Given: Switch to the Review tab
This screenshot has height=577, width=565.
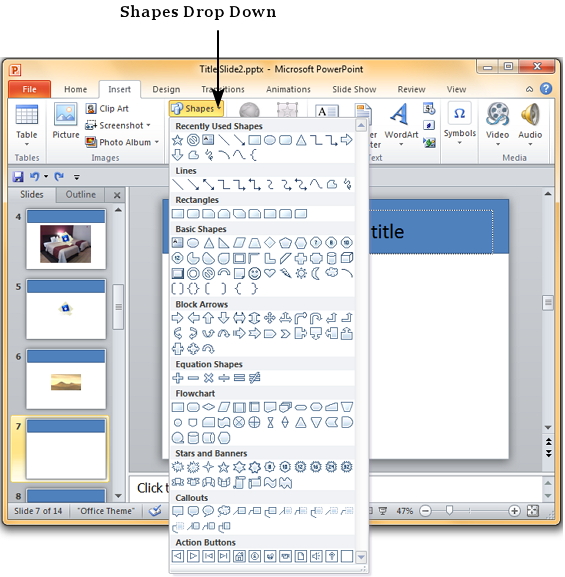Looking at the screenshot, I should coord(411,89).
